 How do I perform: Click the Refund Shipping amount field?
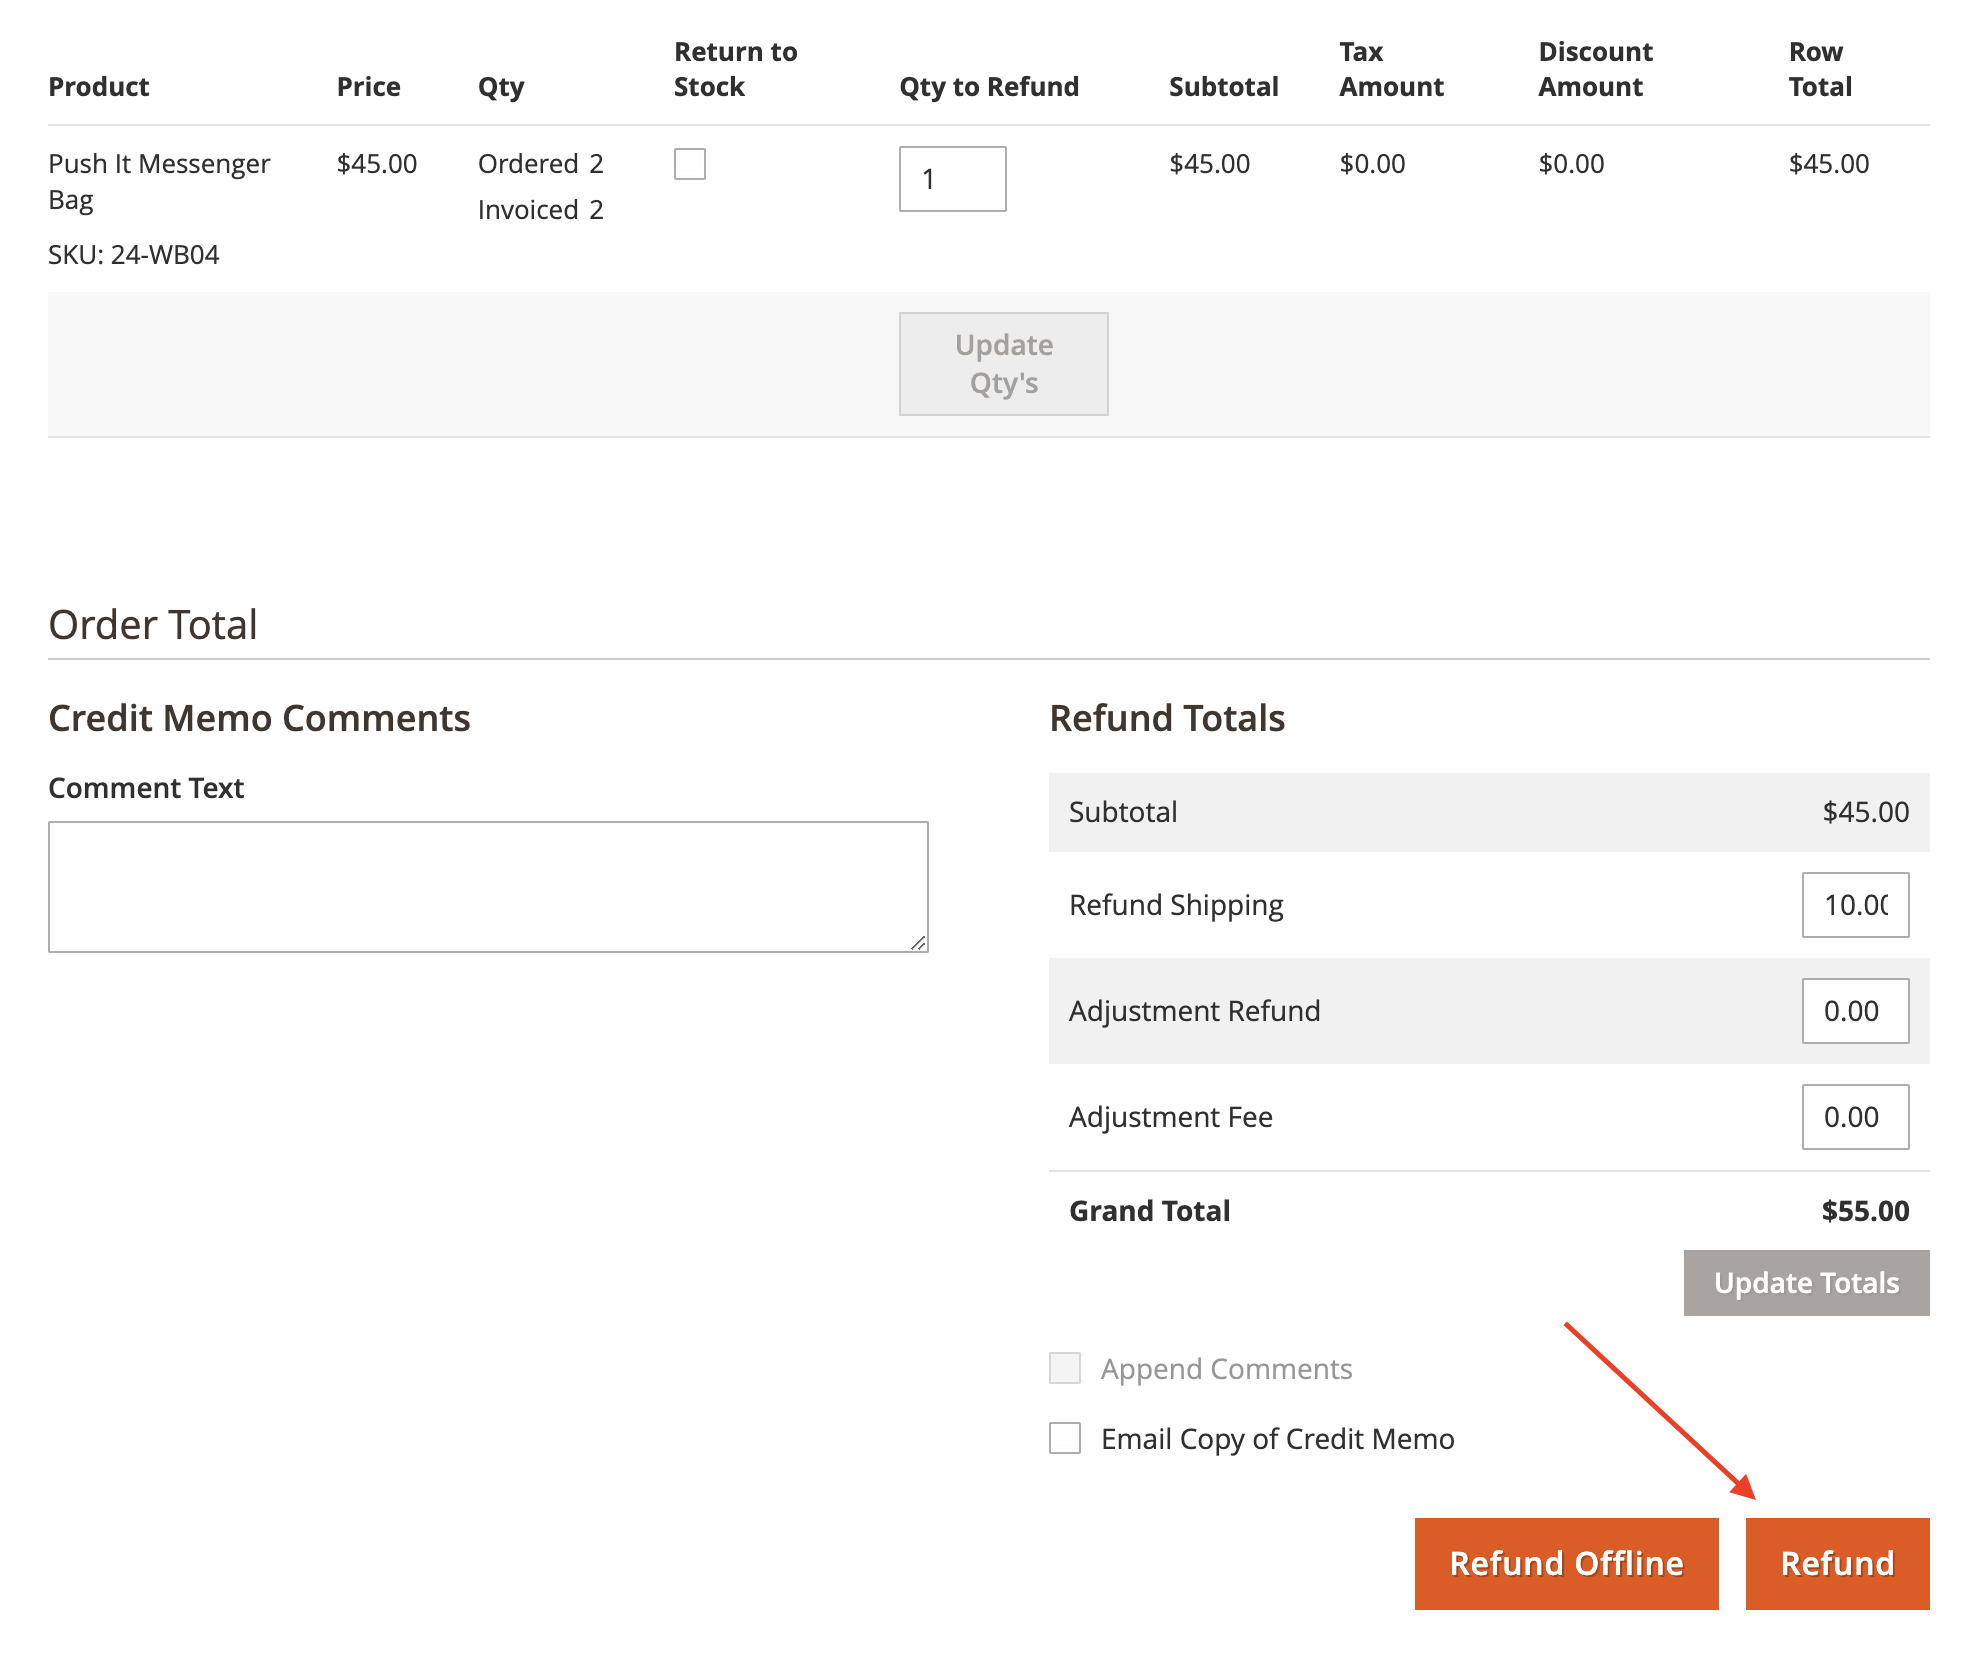(x=1854, y=905)
